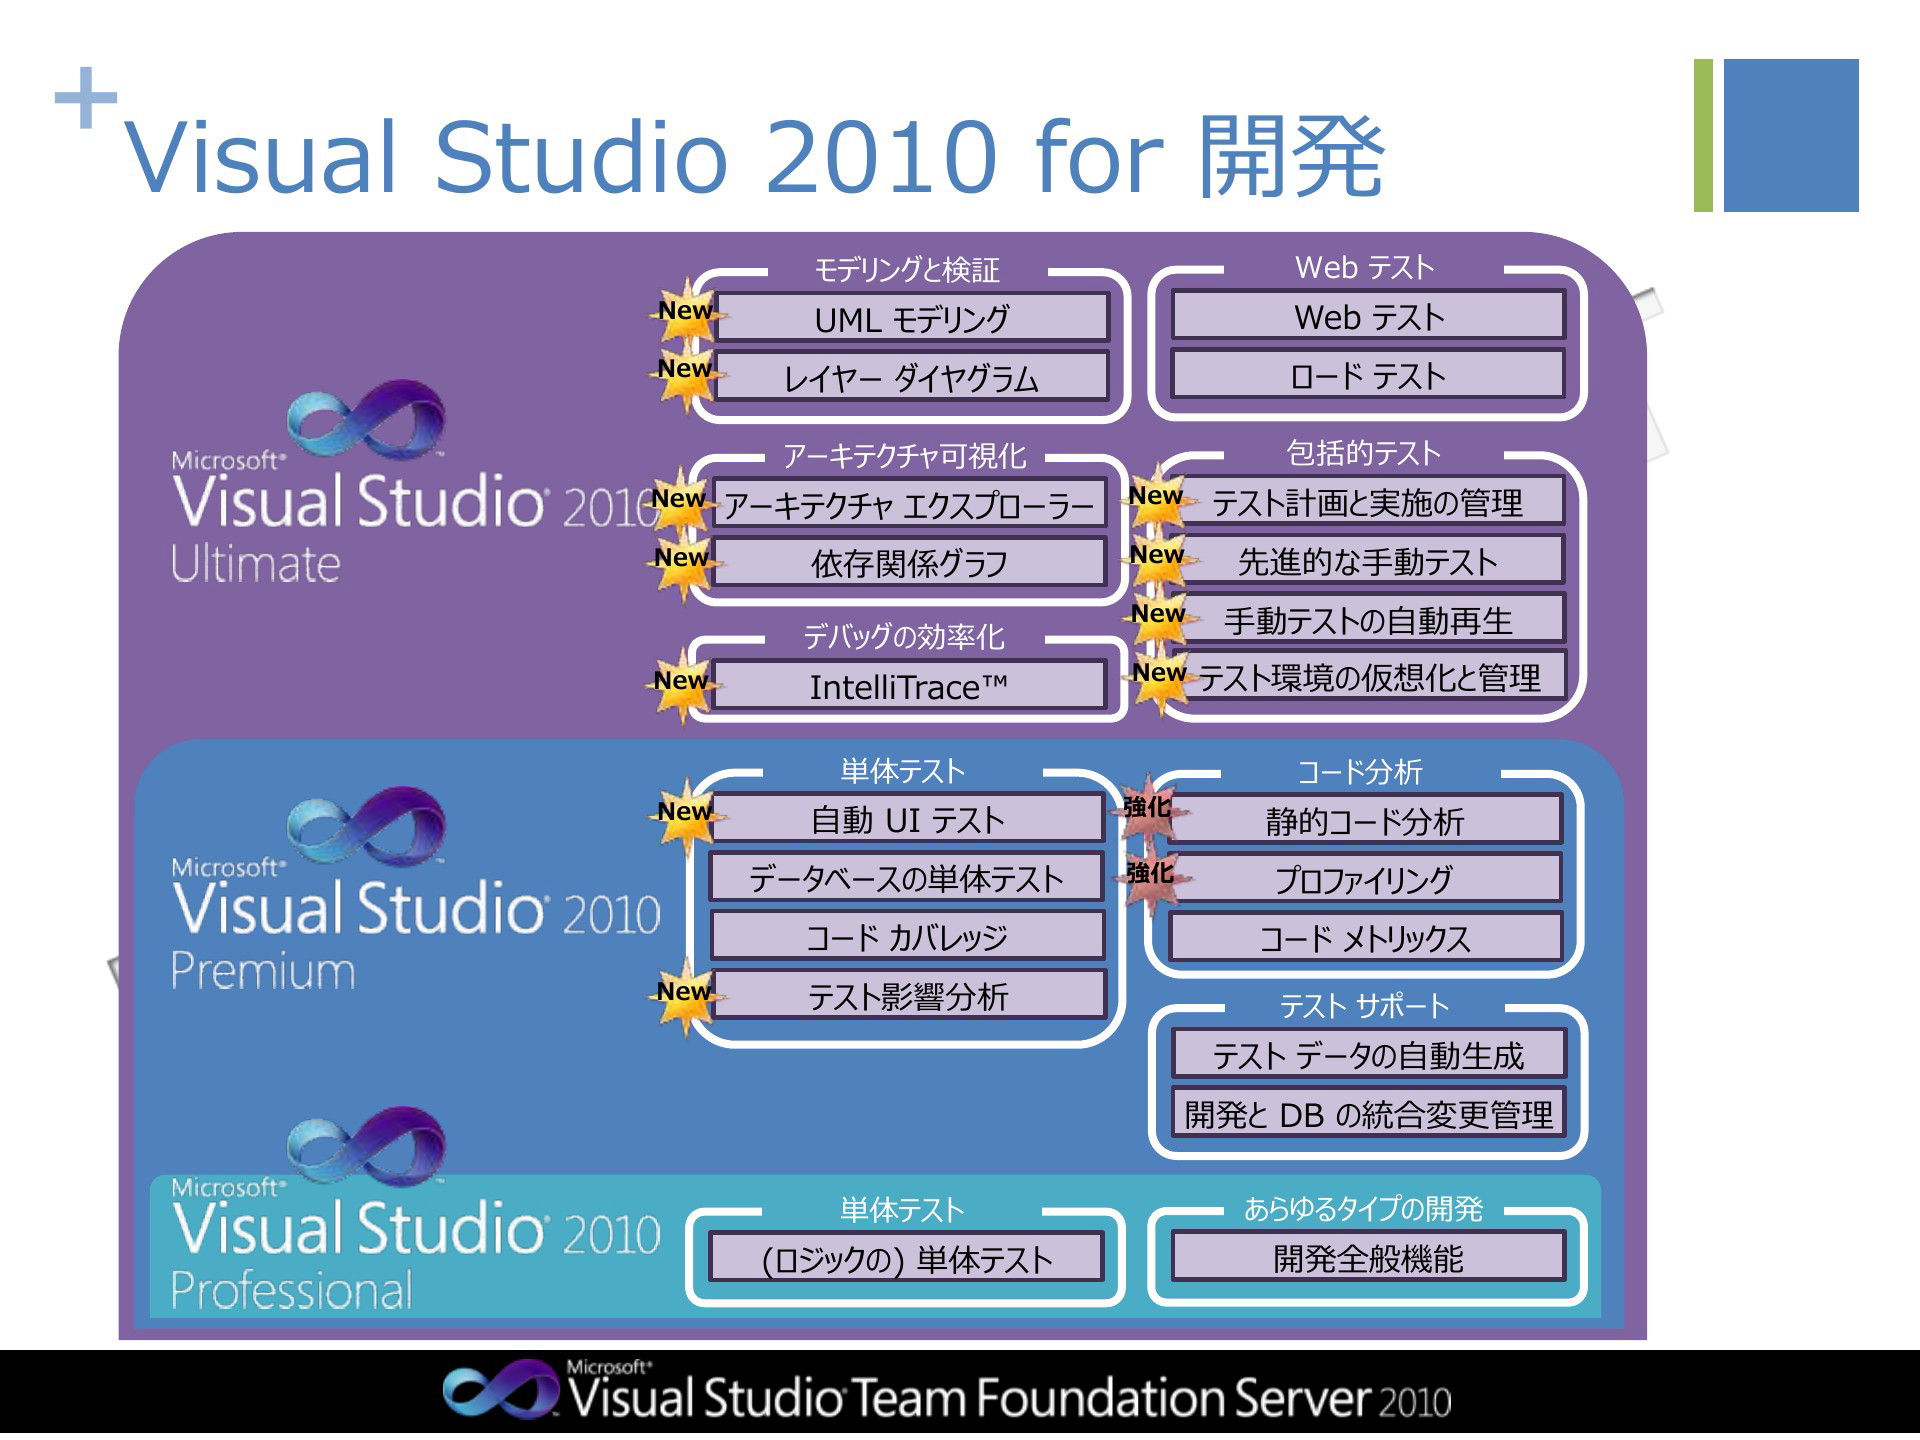Select the テスト データの自動生成 box
The height and width of the screenshot is (1440, 1920).
tap(1369, 1055)
